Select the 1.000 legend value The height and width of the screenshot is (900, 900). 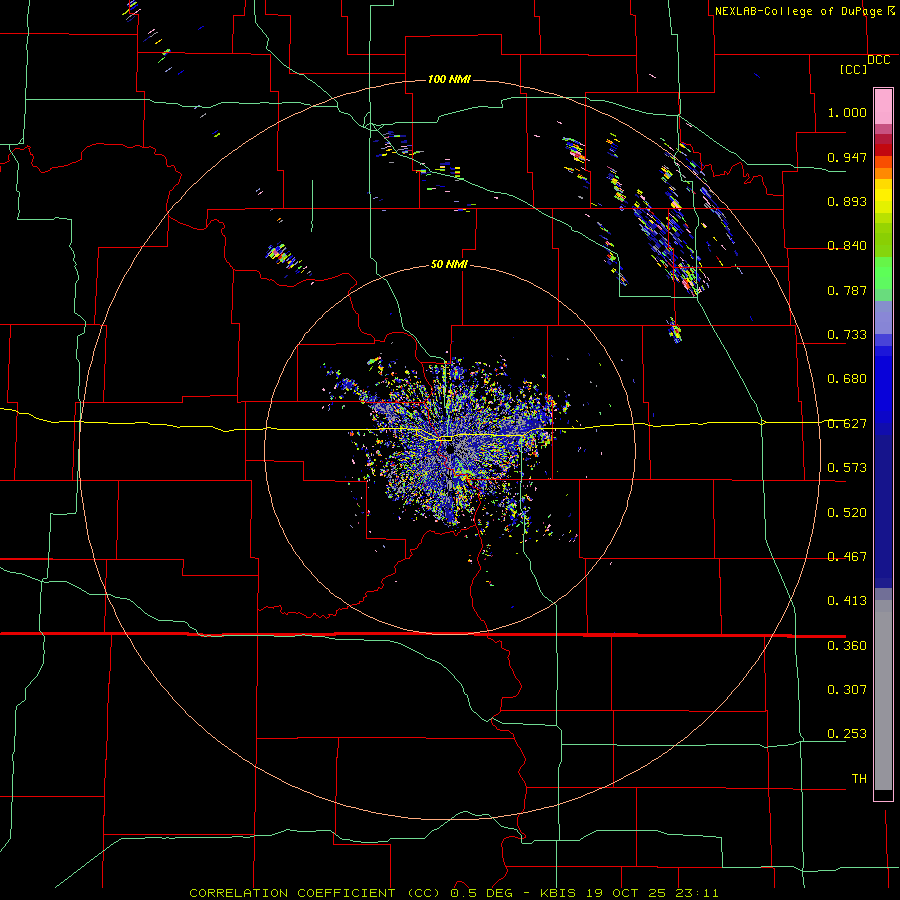[847, 112]
